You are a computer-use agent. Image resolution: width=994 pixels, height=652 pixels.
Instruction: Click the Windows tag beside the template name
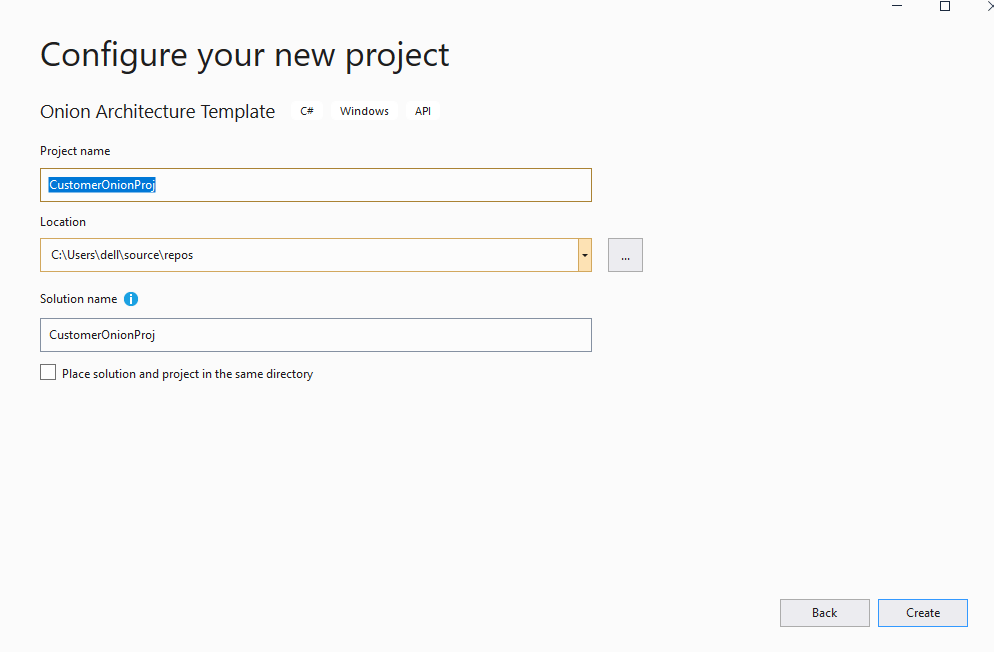coord(363,110)
